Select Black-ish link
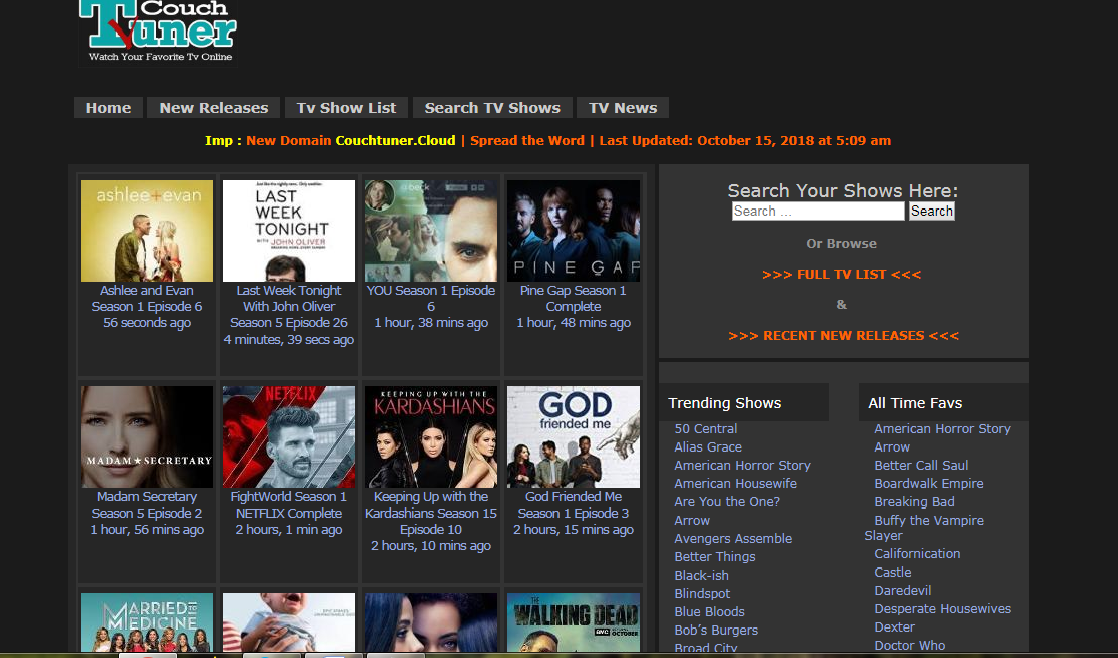This screenshot has height=658, width=1118. [x=702, y=575]
